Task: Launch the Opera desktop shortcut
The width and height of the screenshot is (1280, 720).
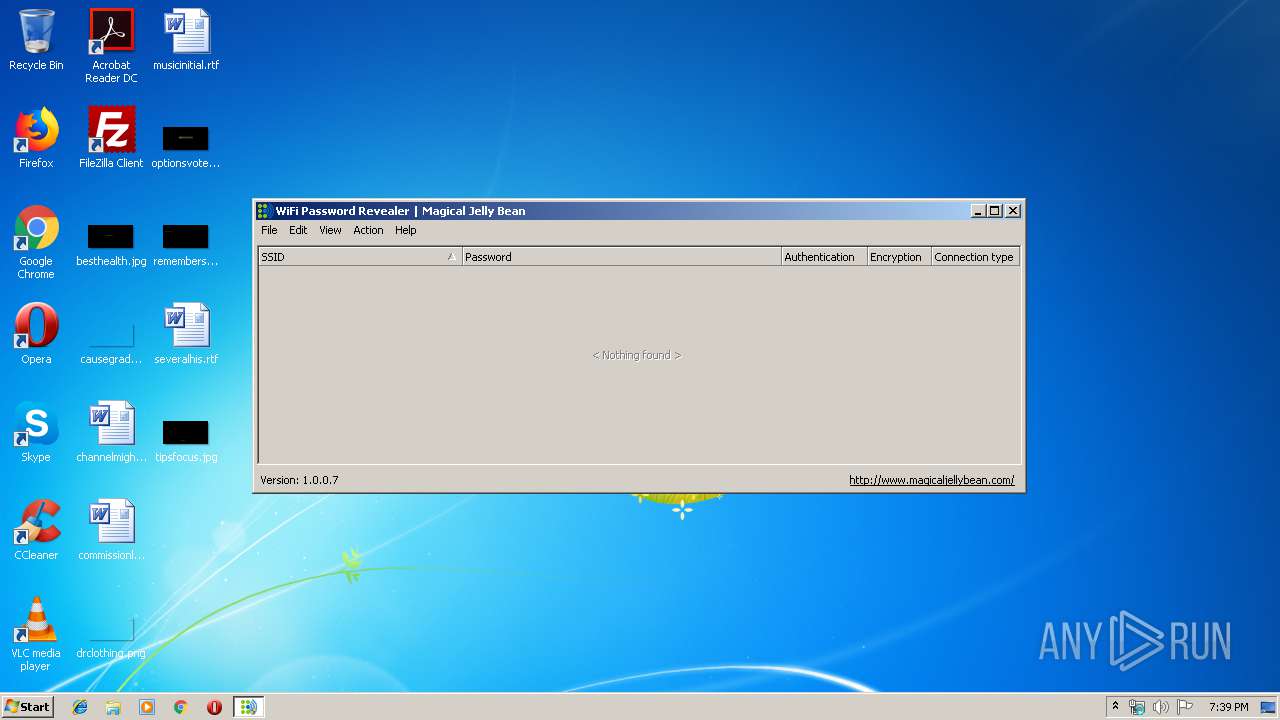Action: [36, 334]
